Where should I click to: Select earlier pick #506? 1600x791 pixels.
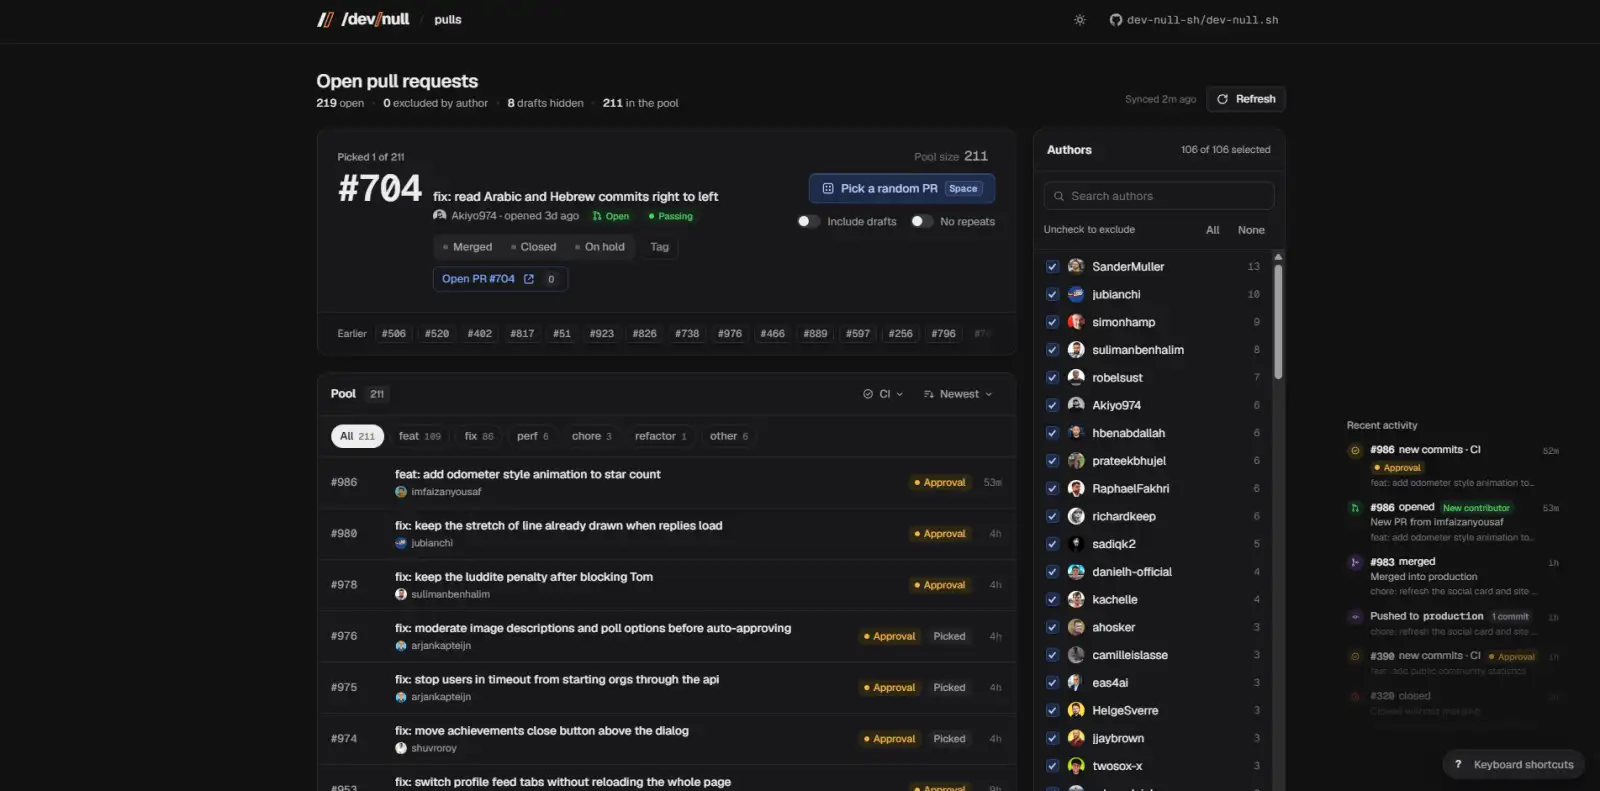[394, 334]
